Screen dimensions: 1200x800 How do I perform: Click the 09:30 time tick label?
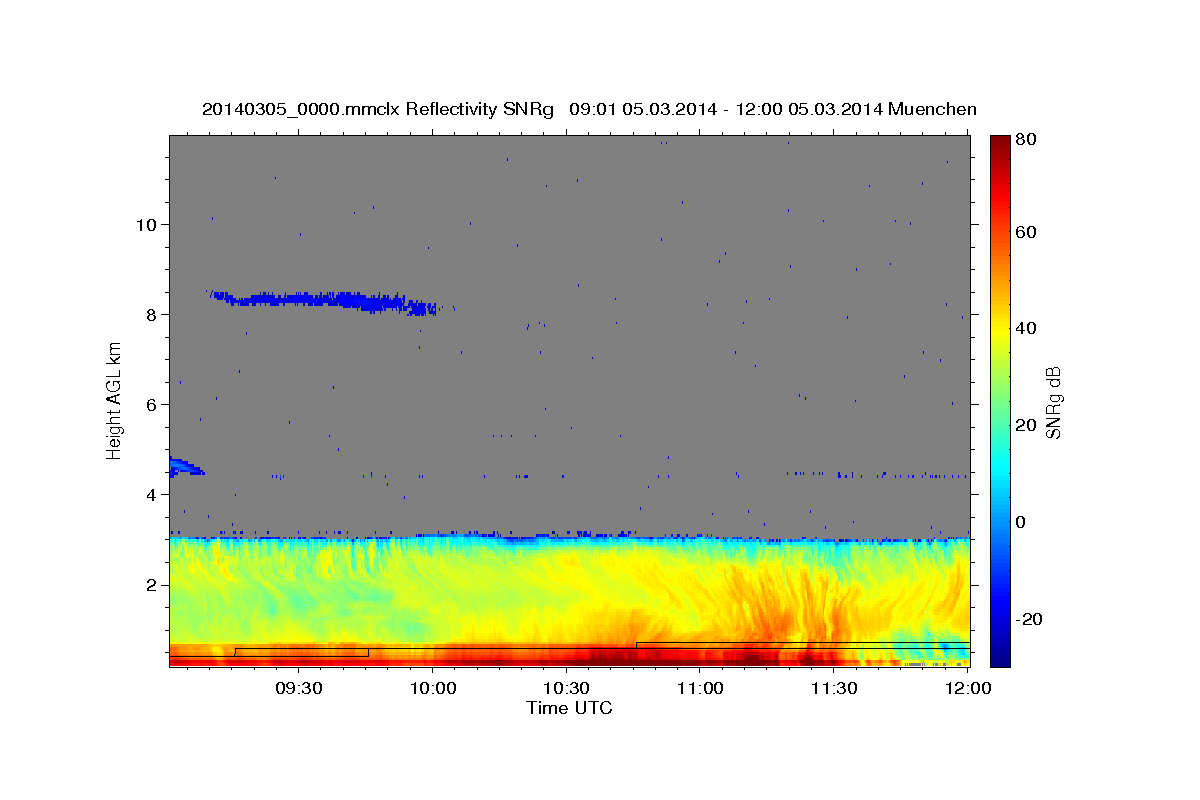[x=299, y=689]
